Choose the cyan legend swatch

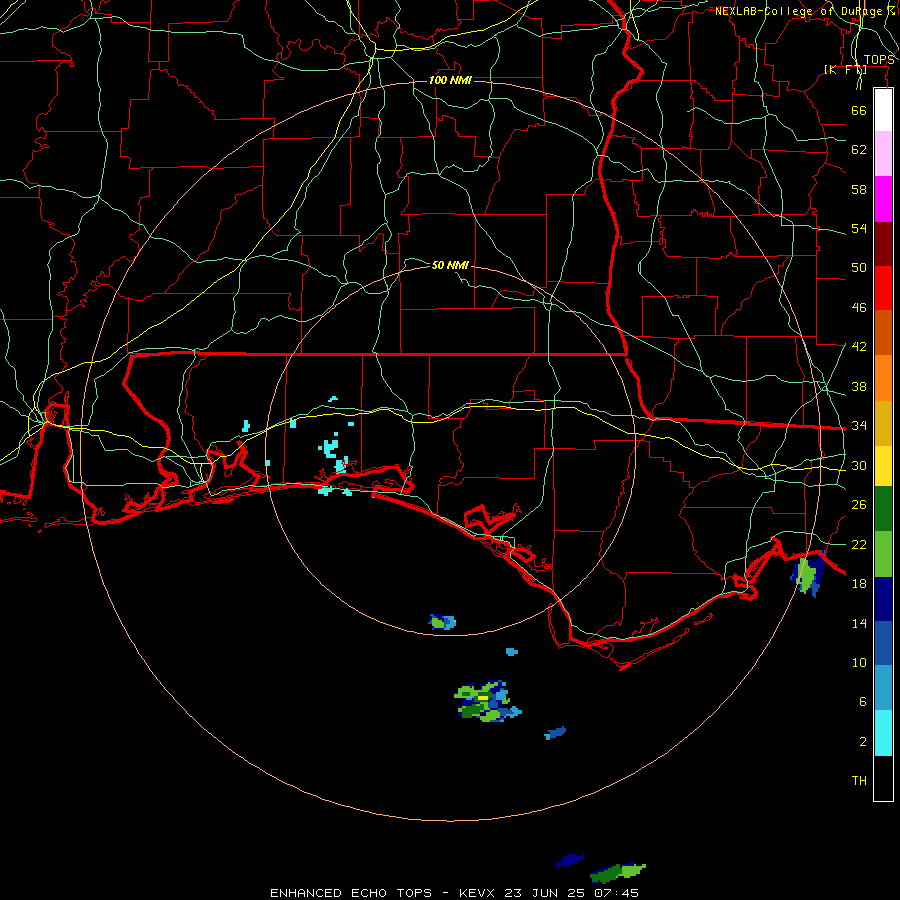pyautogui.click(x=883, y=733)
